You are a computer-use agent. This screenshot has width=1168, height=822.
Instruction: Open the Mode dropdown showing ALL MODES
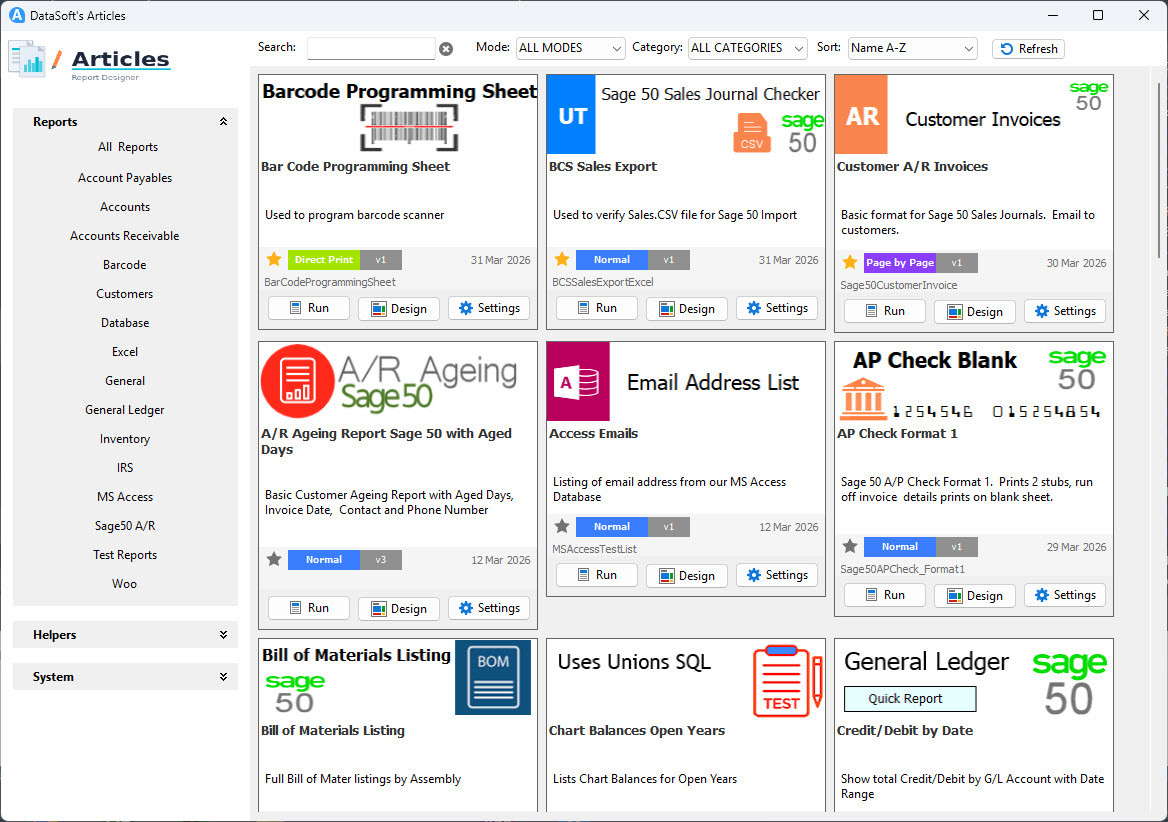(570, 48)
